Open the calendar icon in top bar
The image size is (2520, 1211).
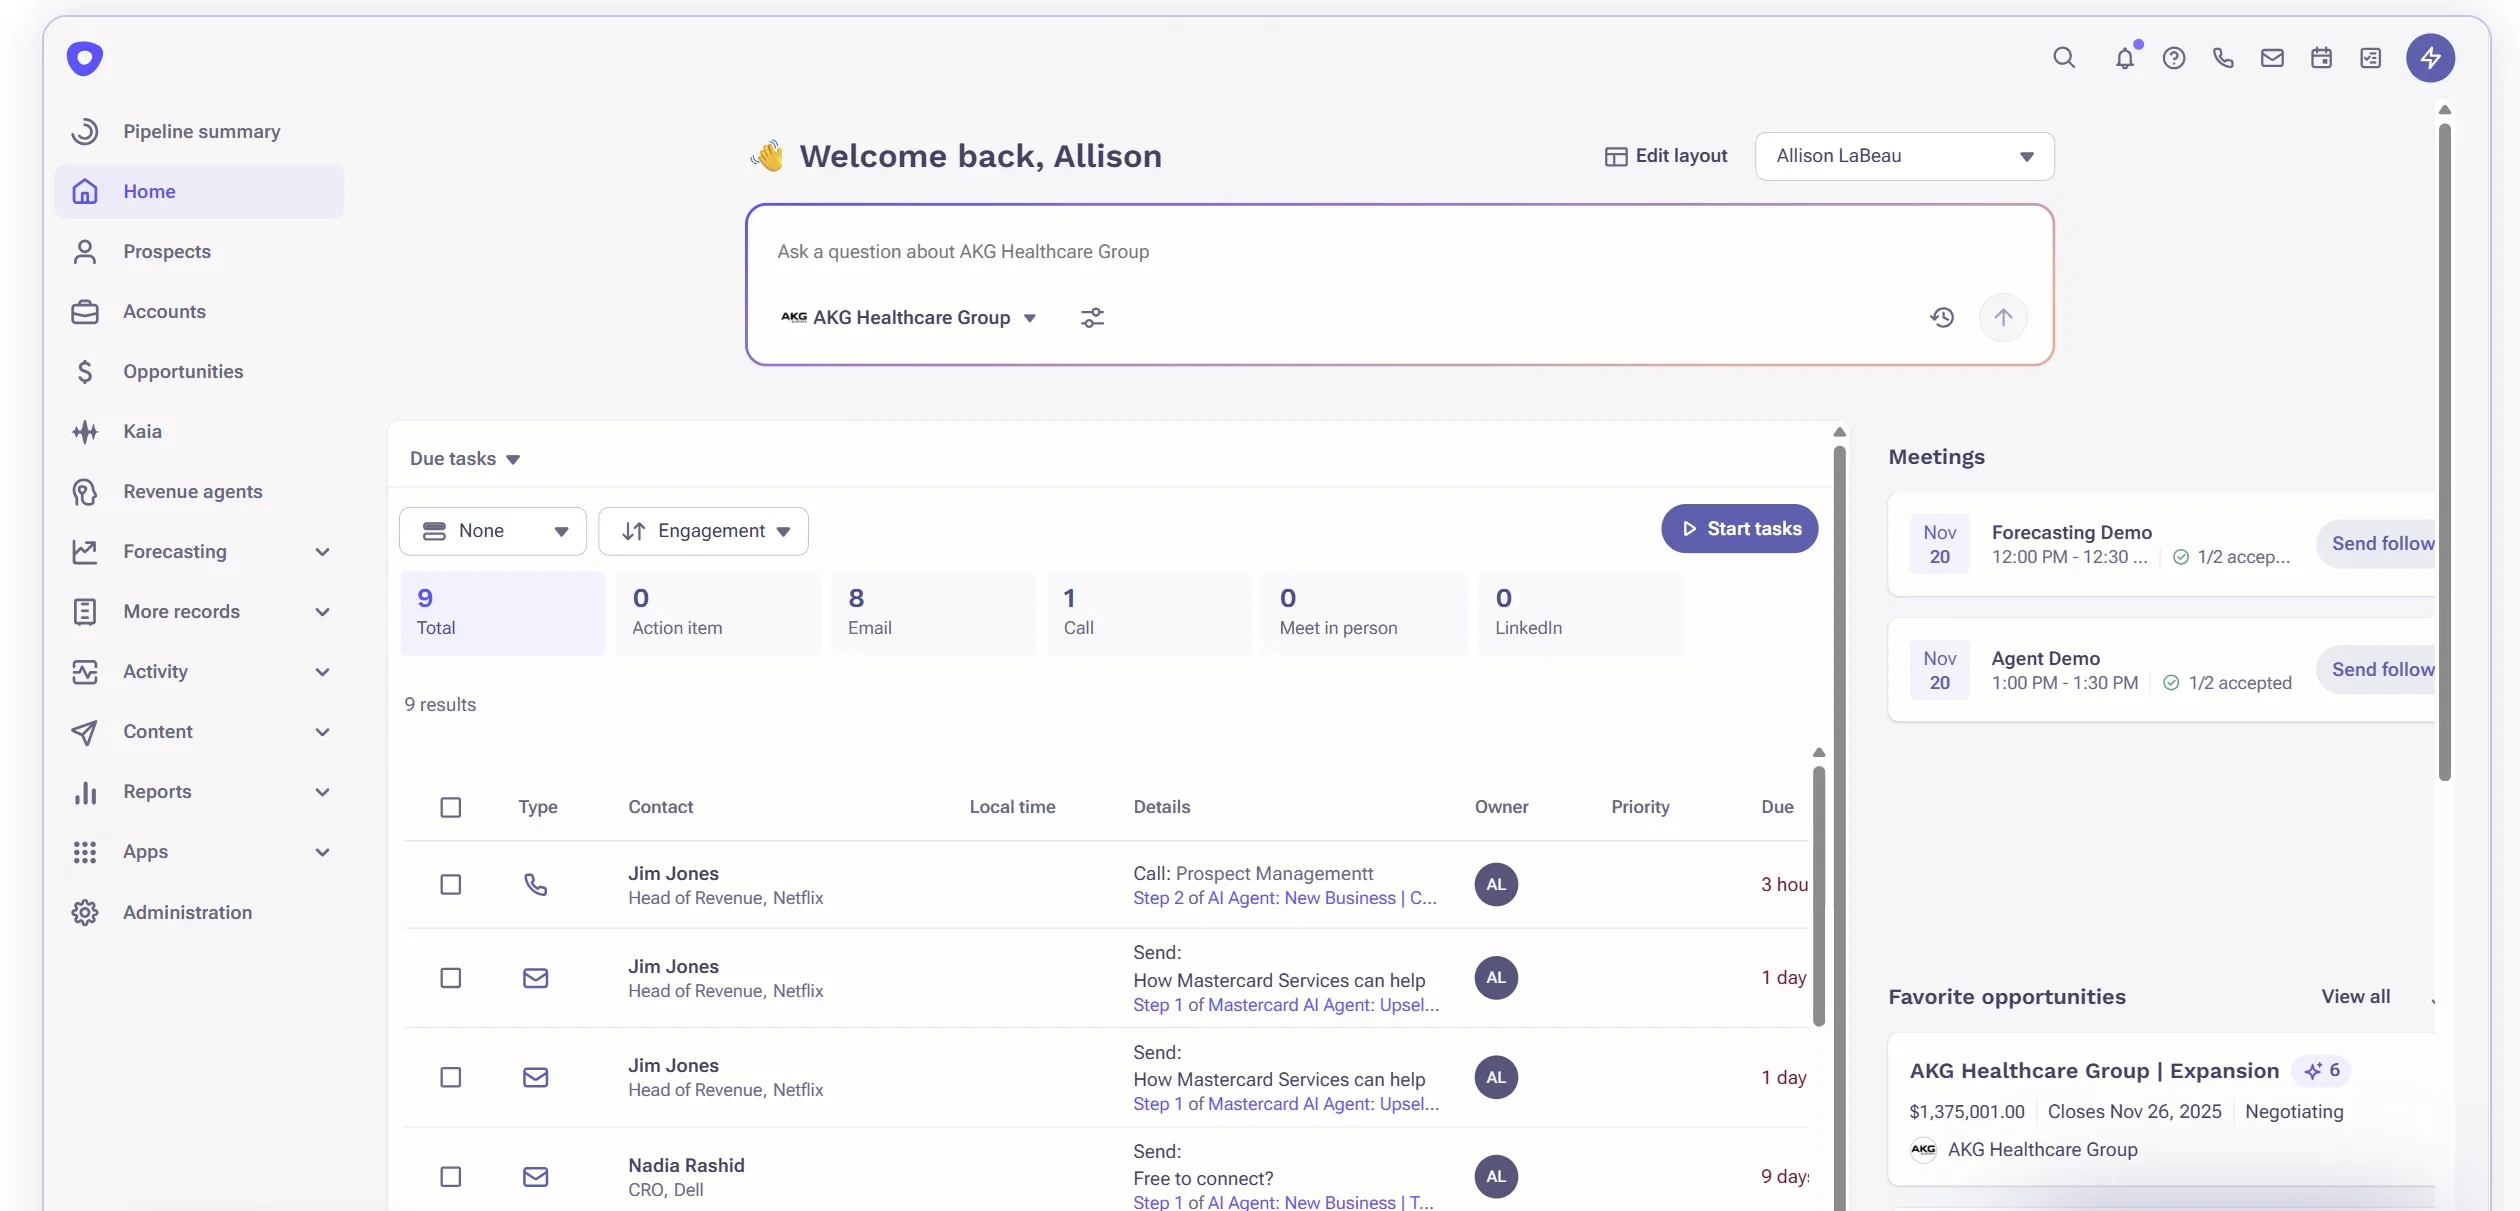pyautogui.click(x=2321, y=58)
